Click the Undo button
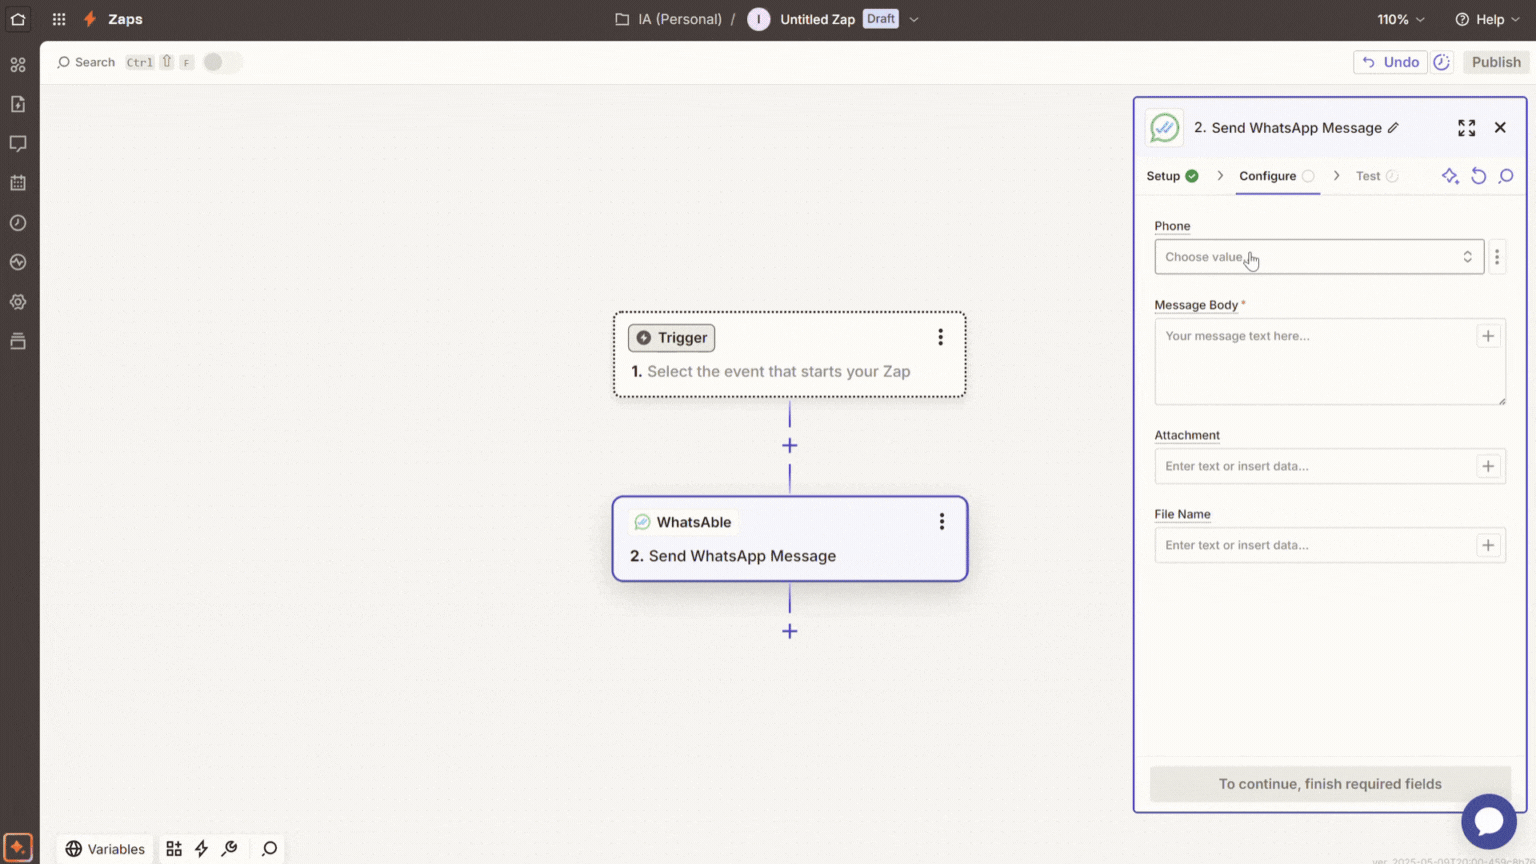Screen dimensions: 1536x864 tap(1390, 62)
